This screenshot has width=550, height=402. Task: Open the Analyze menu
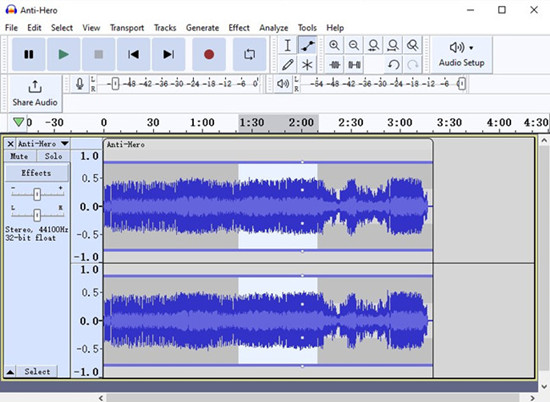click(274, 28)
